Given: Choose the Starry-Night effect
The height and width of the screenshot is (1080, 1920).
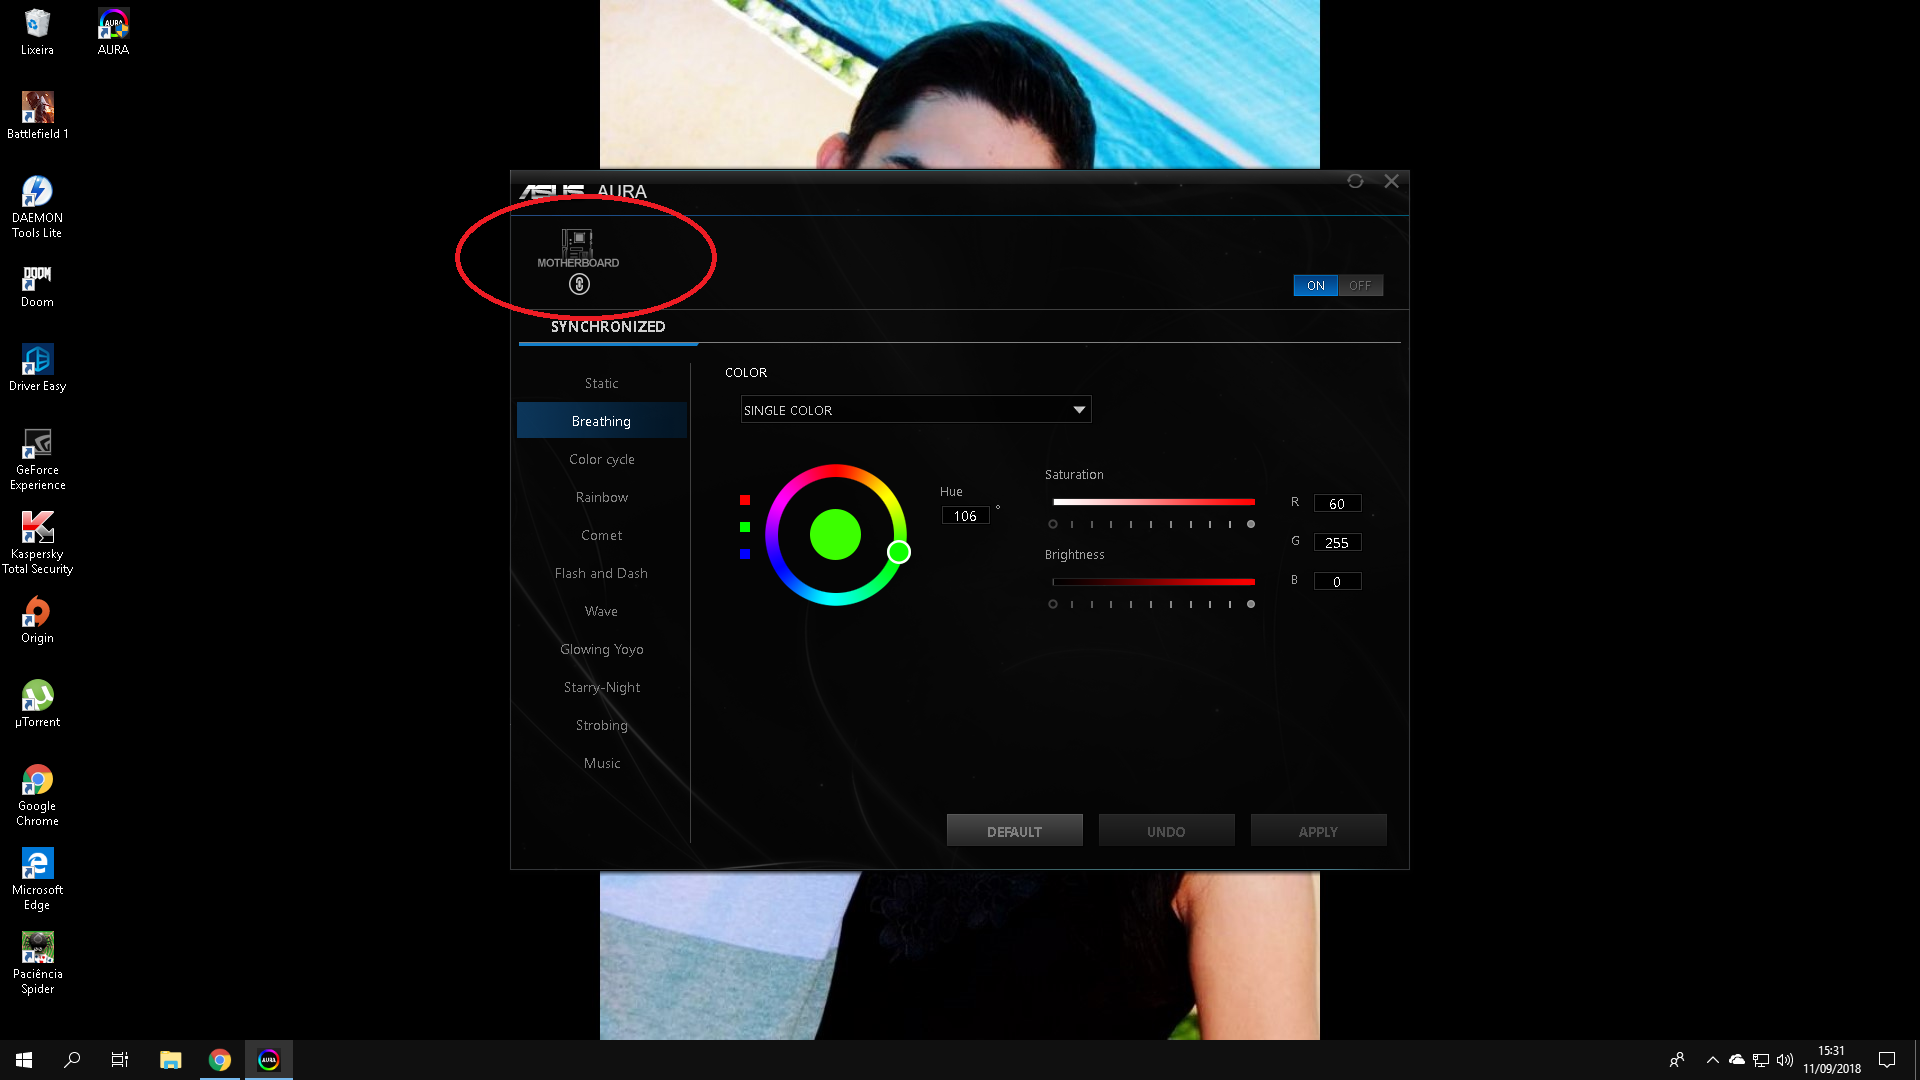Looking at the screenshot, I should [x=602, y=688].
